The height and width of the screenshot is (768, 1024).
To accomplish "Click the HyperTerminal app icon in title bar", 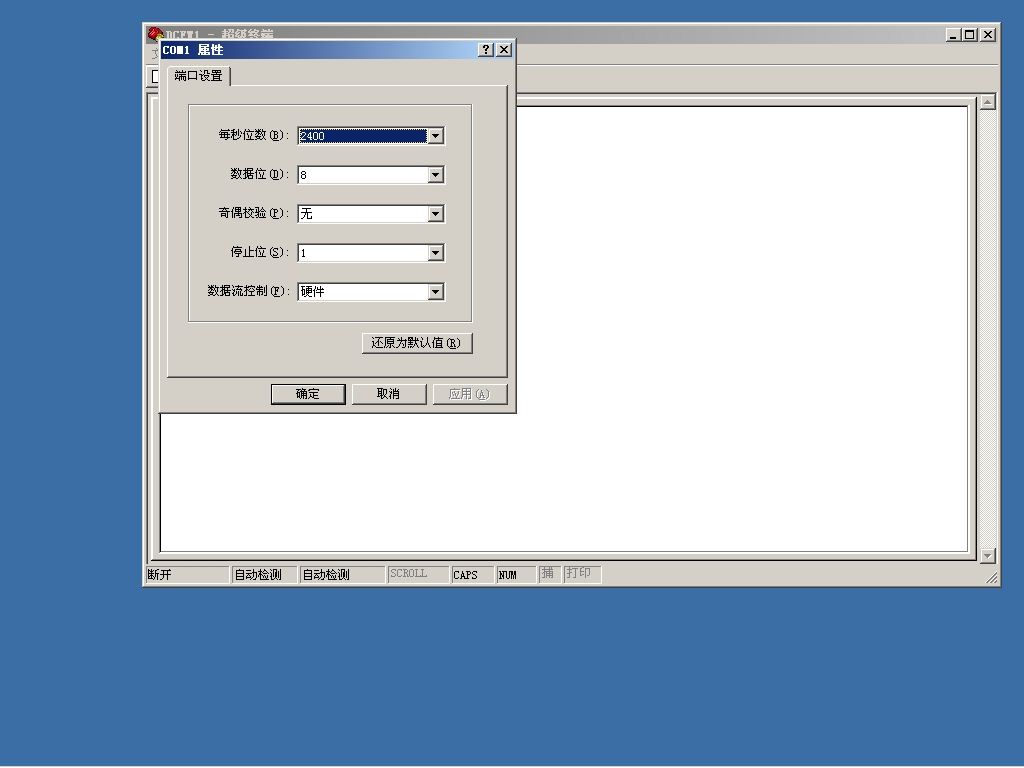I will pyautogui.click(x=155, y=33).
